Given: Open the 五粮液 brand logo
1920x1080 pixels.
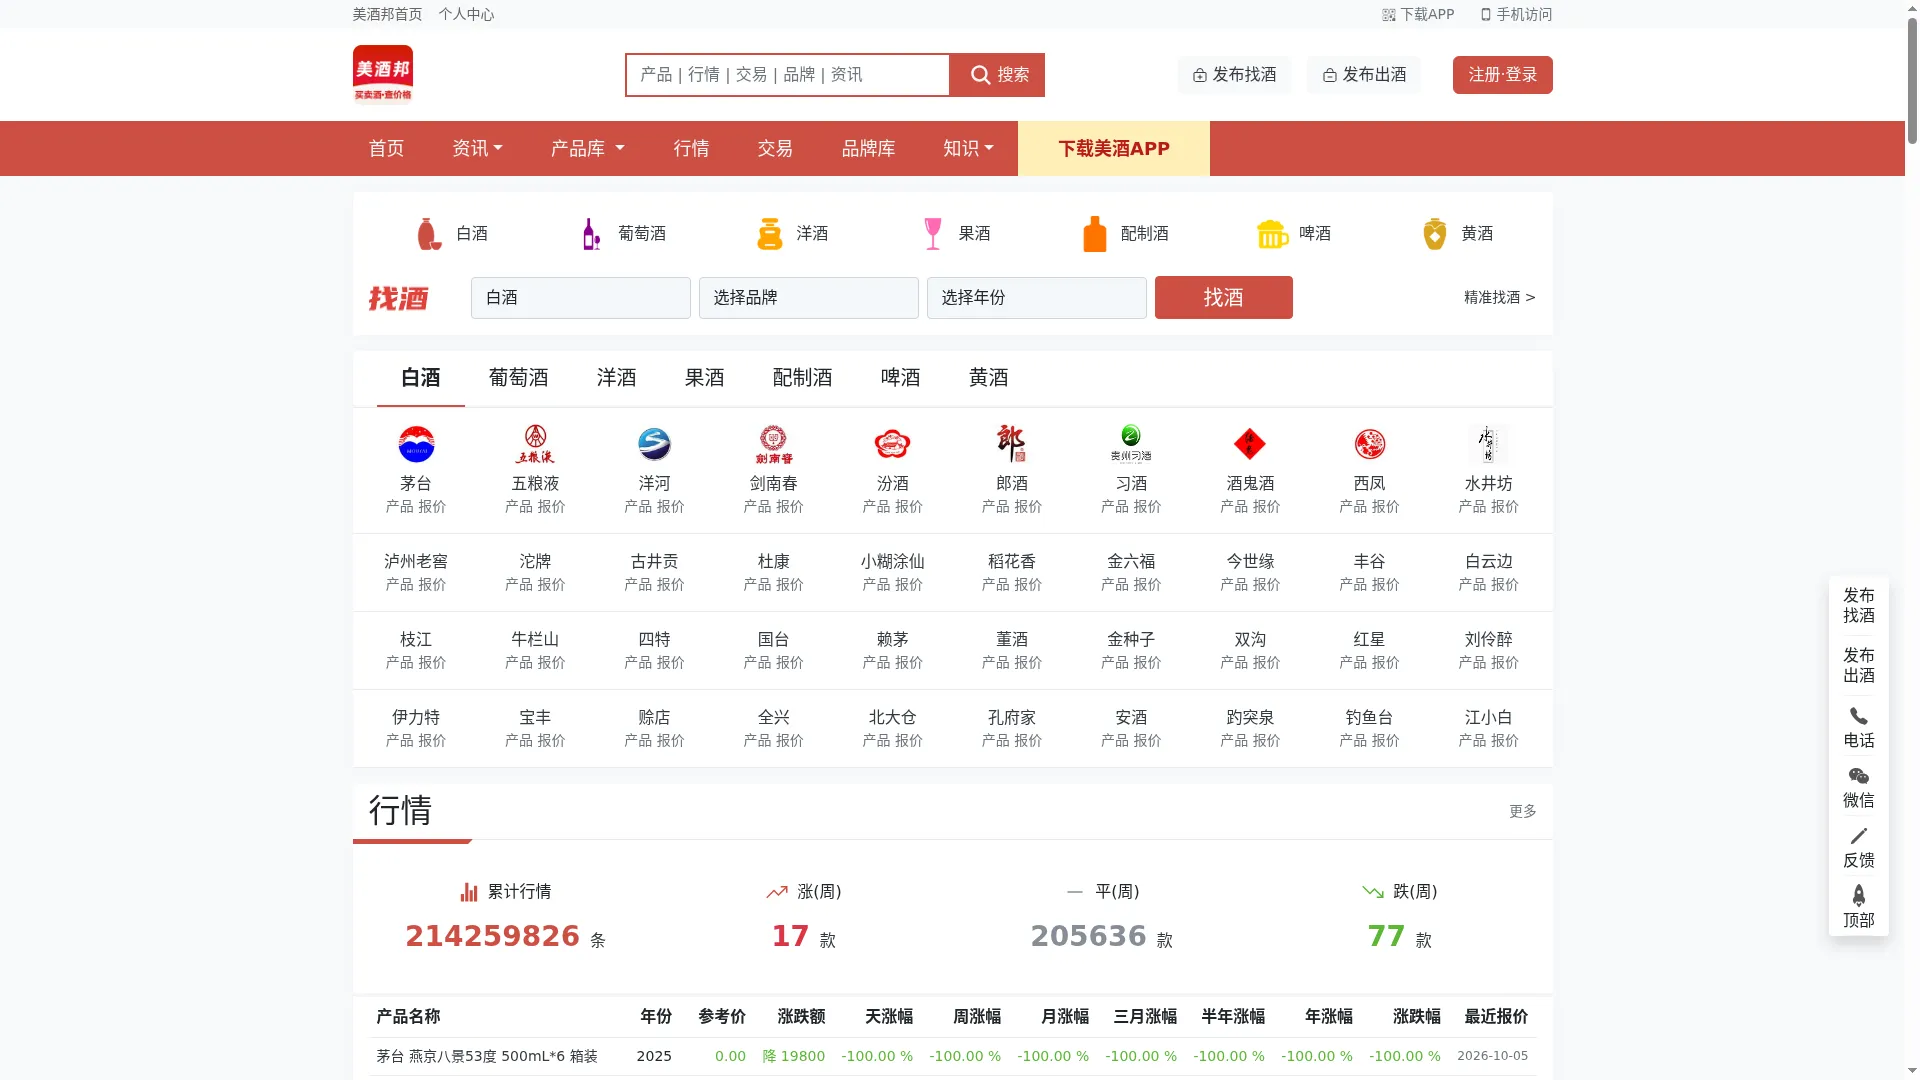Looking at the screenshot, I should coord(535,444).
